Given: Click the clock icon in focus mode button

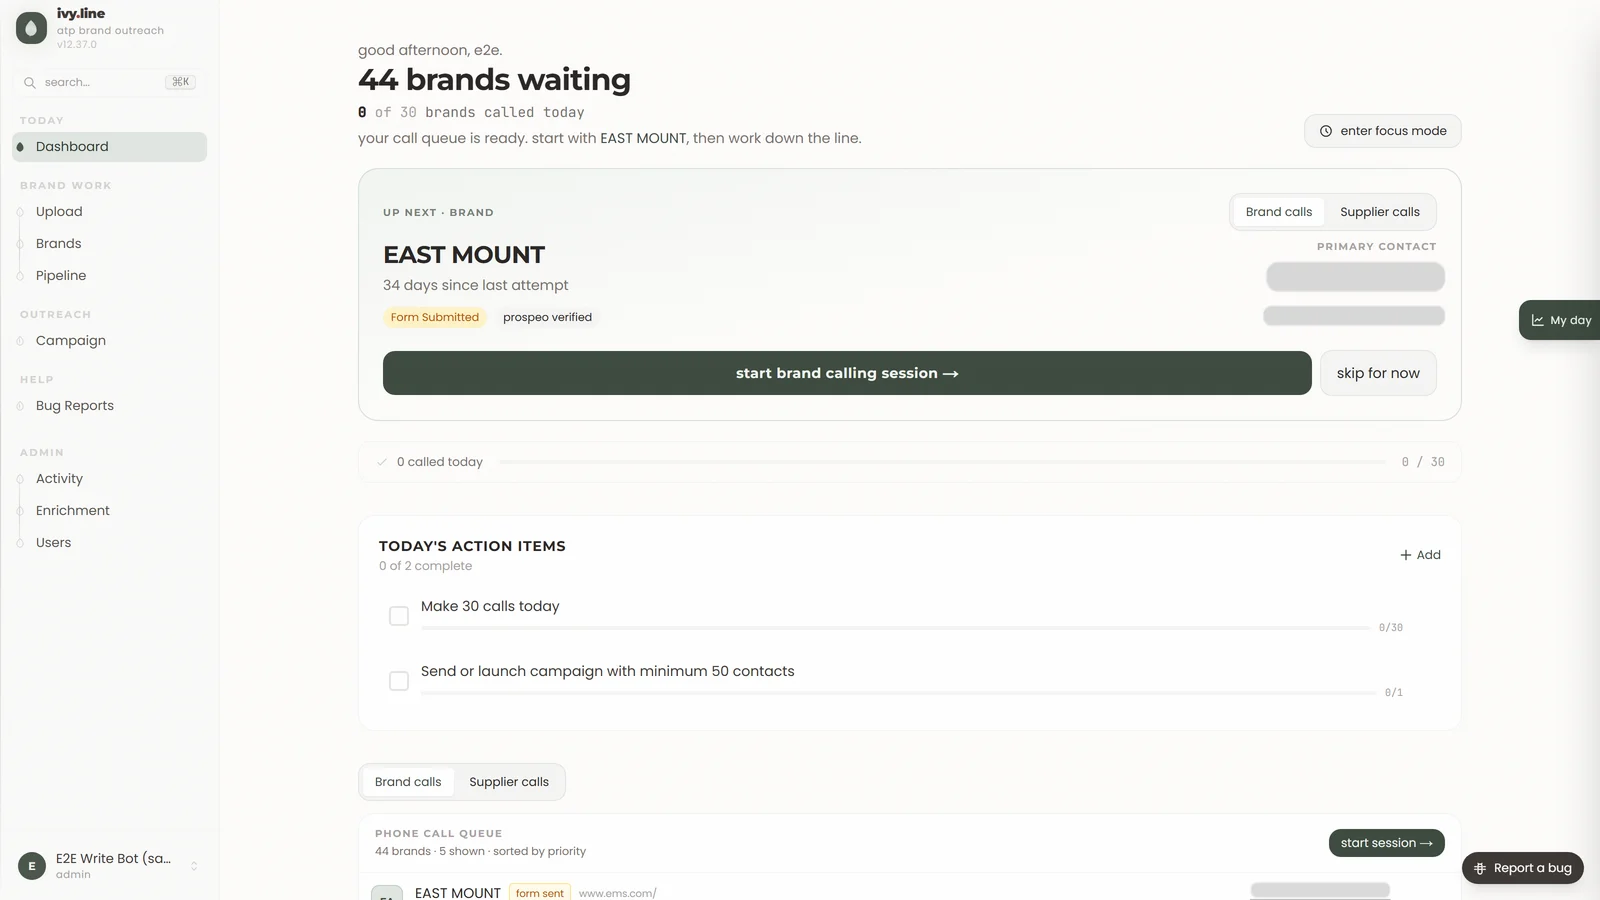Looking at the screenshot, I should [1326, 131].
